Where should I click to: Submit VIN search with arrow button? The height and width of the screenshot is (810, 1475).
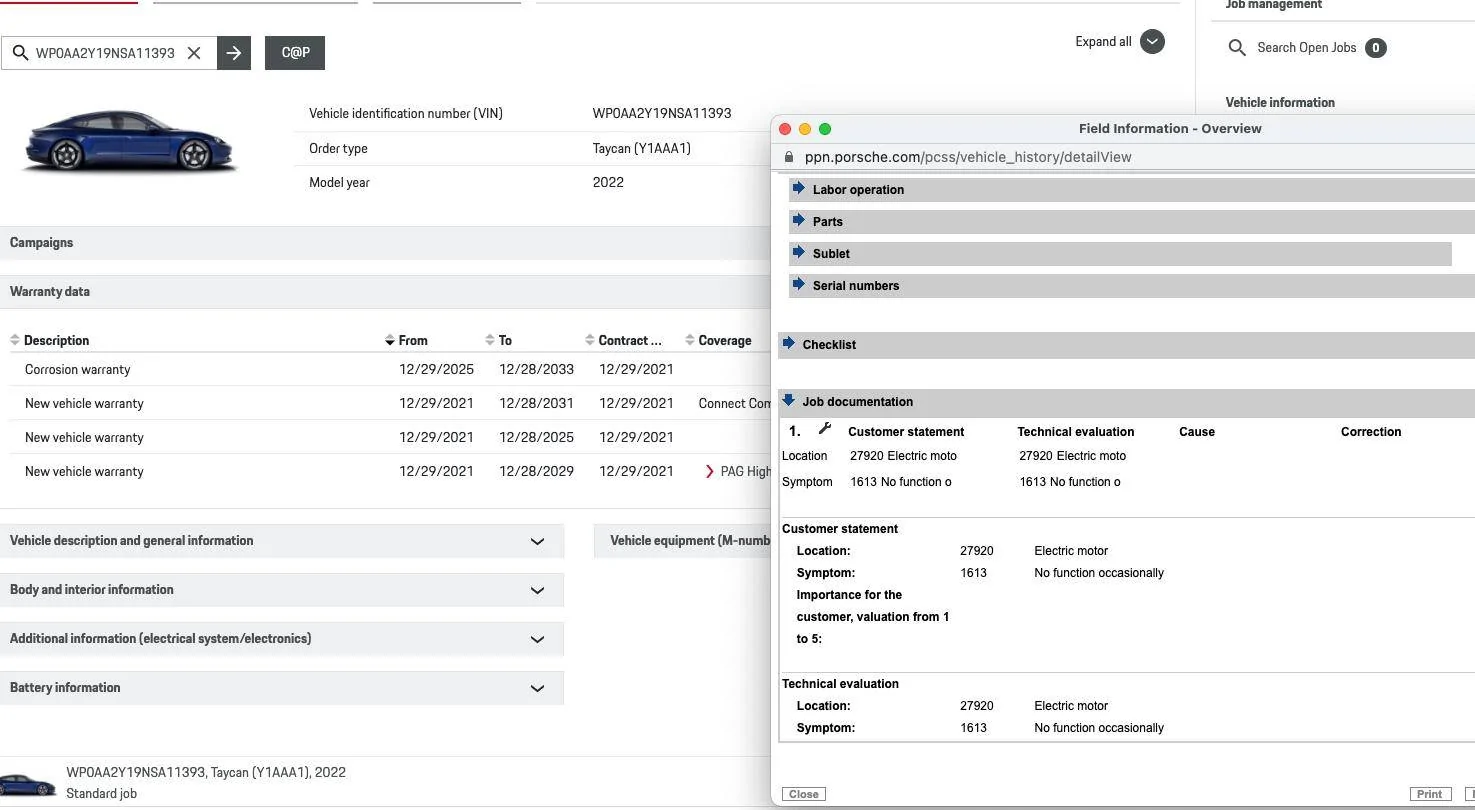[234, 53]
